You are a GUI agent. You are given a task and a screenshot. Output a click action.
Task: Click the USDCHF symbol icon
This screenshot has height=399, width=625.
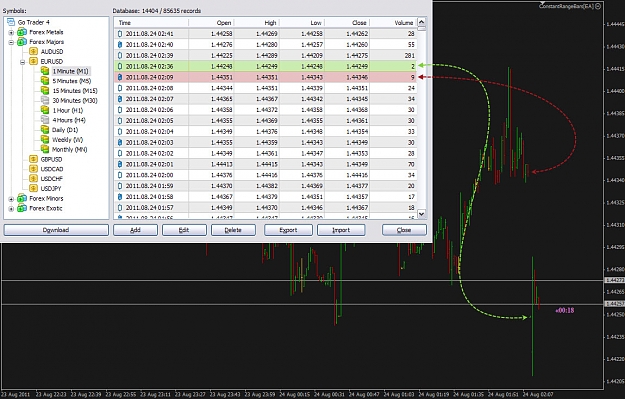tap(33, 179)
